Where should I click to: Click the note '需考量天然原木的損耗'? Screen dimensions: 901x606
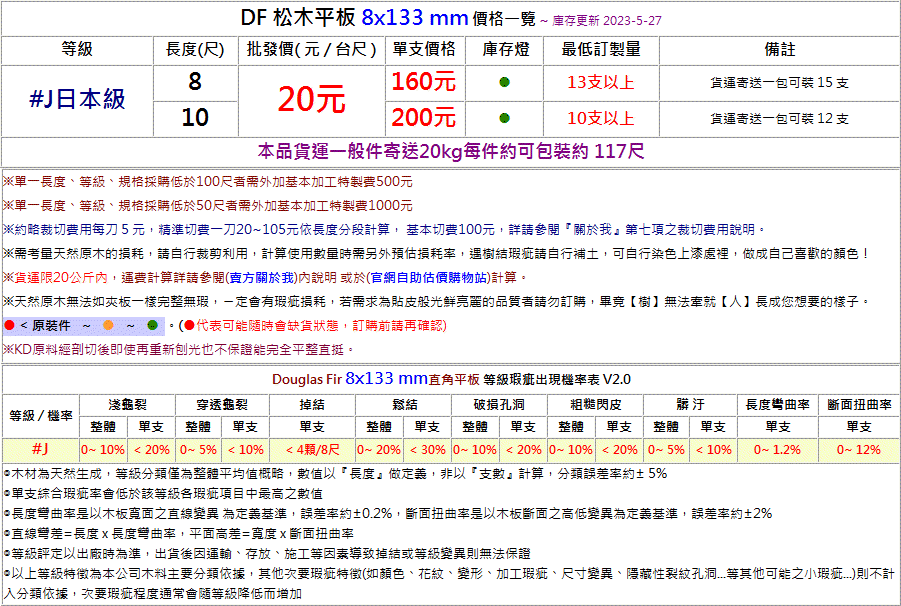click(x=436, y=253)
